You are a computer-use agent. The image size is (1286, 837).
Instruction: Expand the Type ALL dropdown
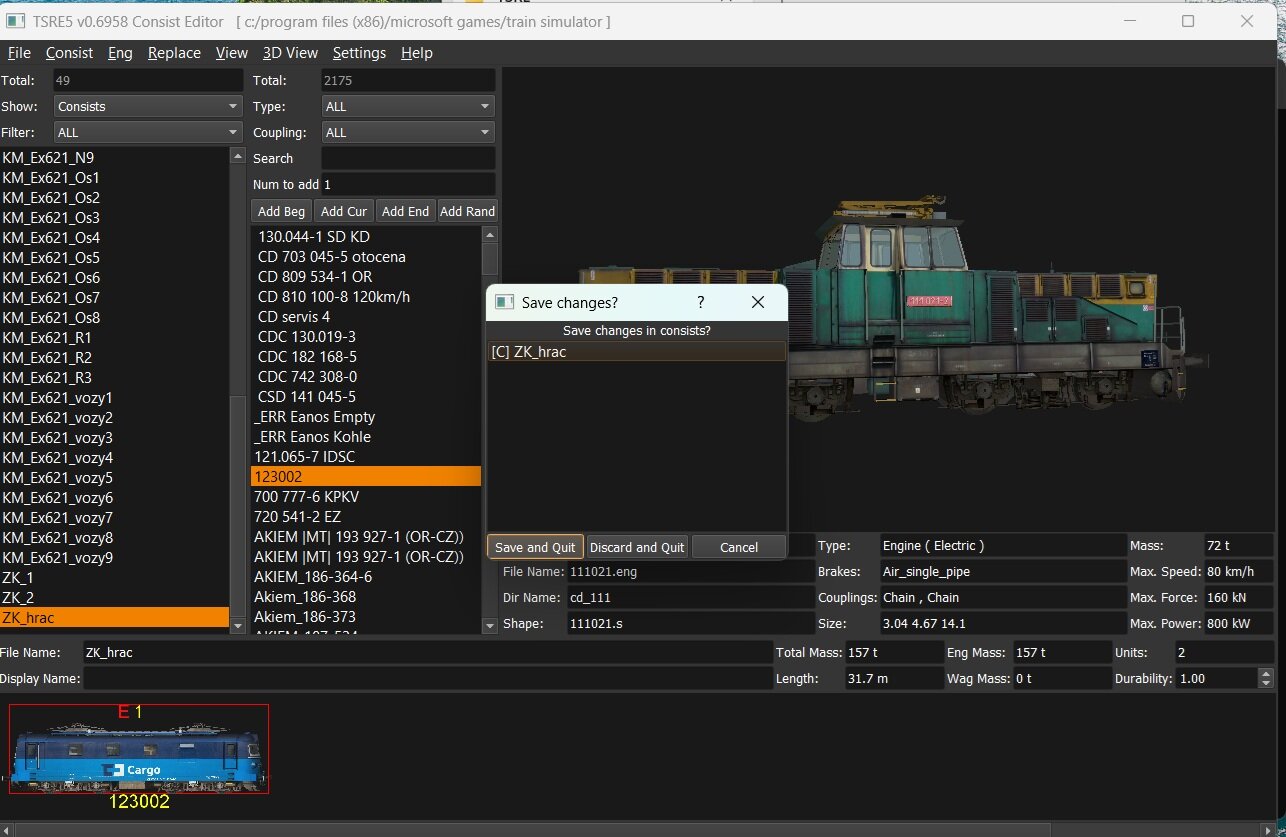coord(408,106)
